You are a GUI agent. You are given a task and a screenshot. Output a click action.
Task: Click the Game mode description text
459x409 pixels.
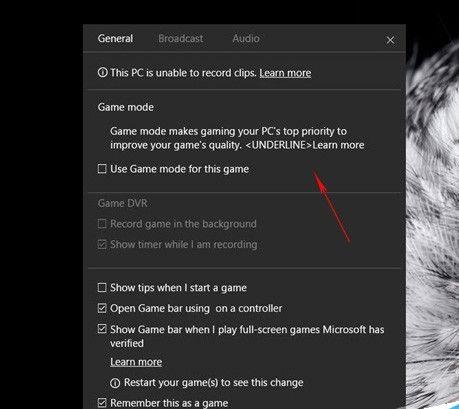click(237, 138)
